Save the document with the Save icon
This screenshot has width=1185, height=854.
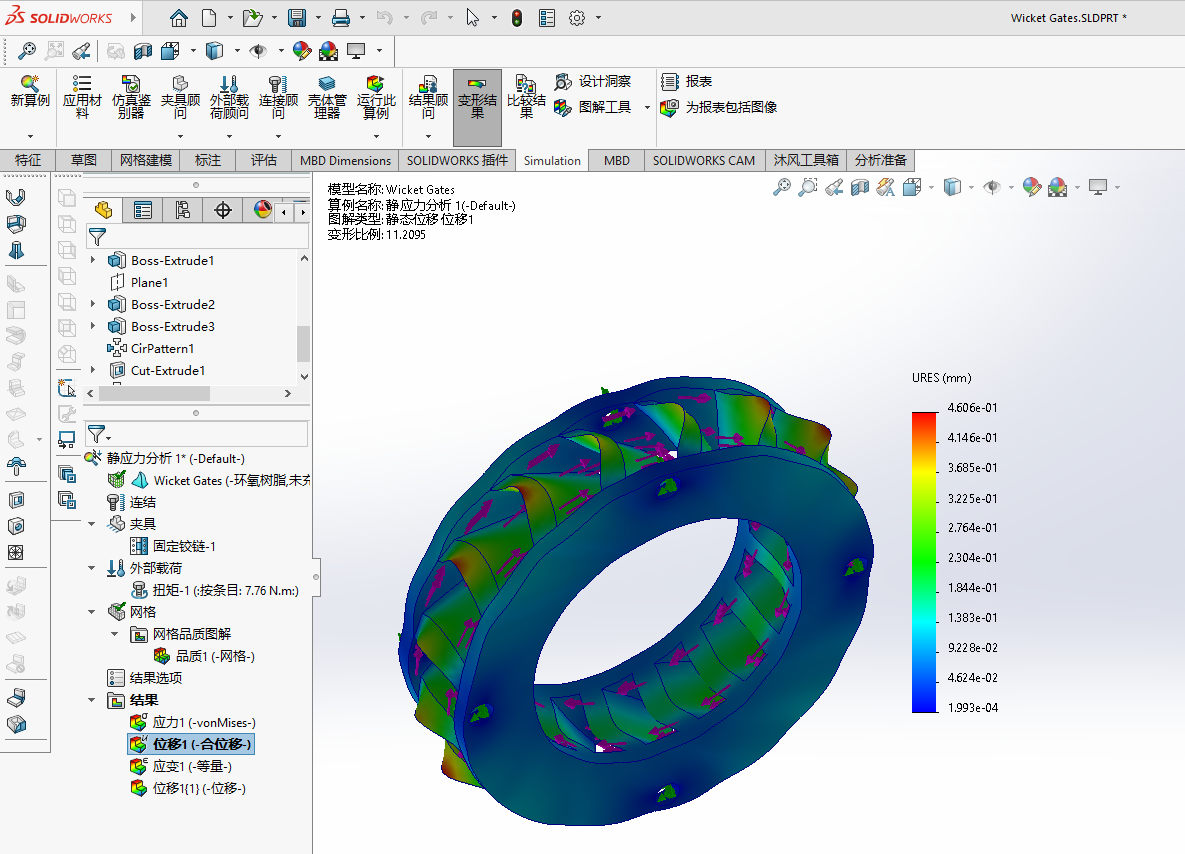point(297,18)
